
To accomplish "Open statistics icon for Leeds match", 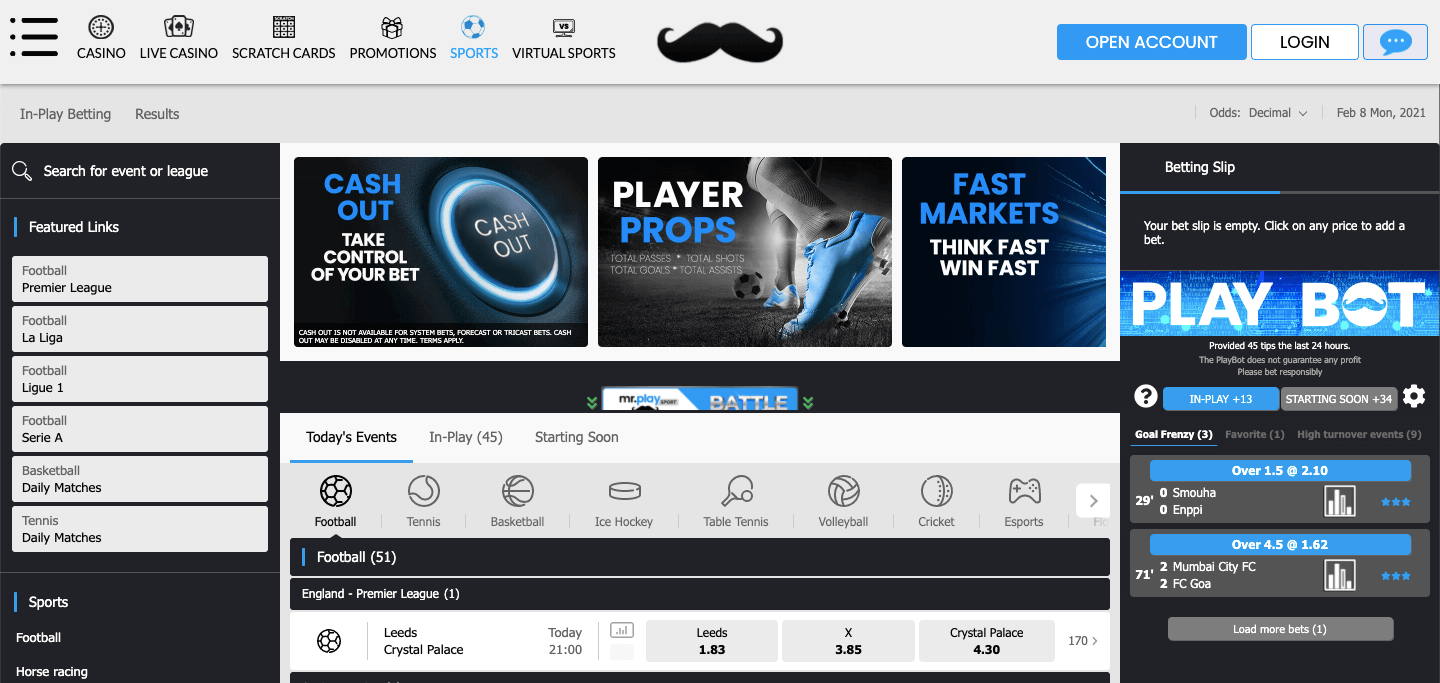I will click(622, 630).
